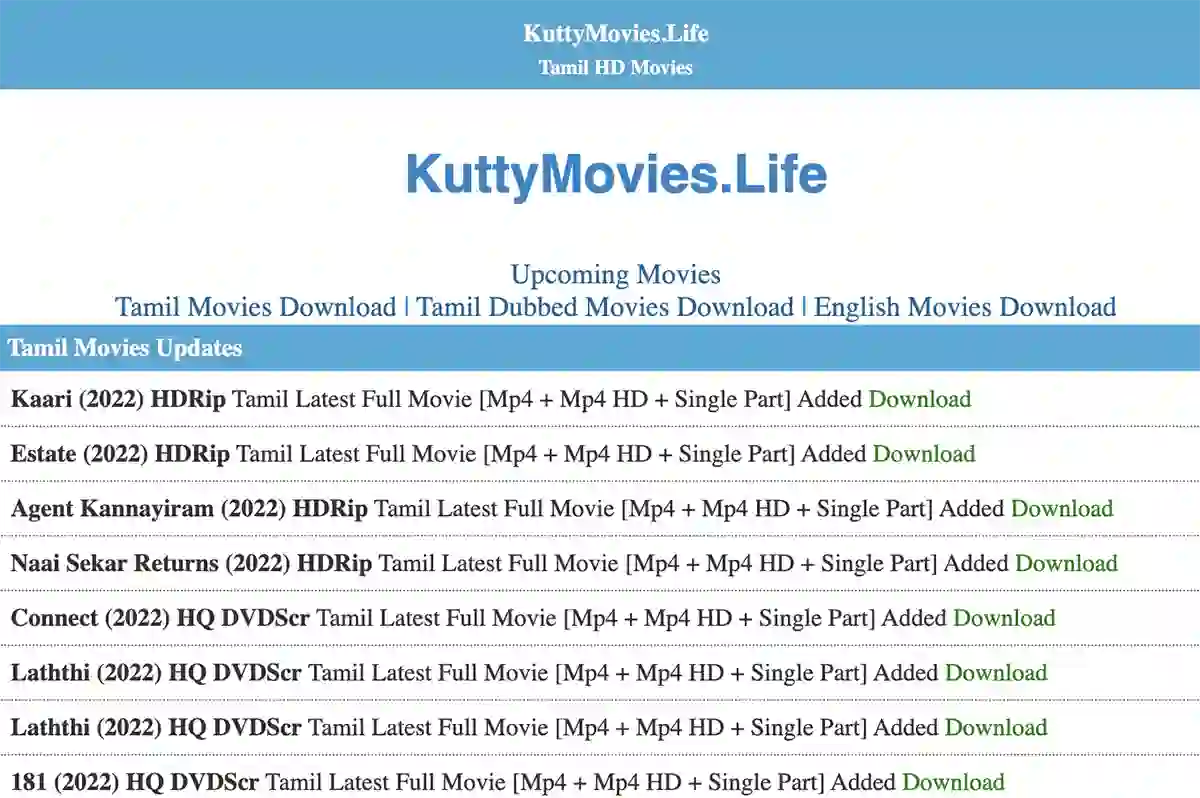Open the Upcoming Movies link
This screenshot has height=798, width=1200.
pyautogui.click(x=615, y=274)
